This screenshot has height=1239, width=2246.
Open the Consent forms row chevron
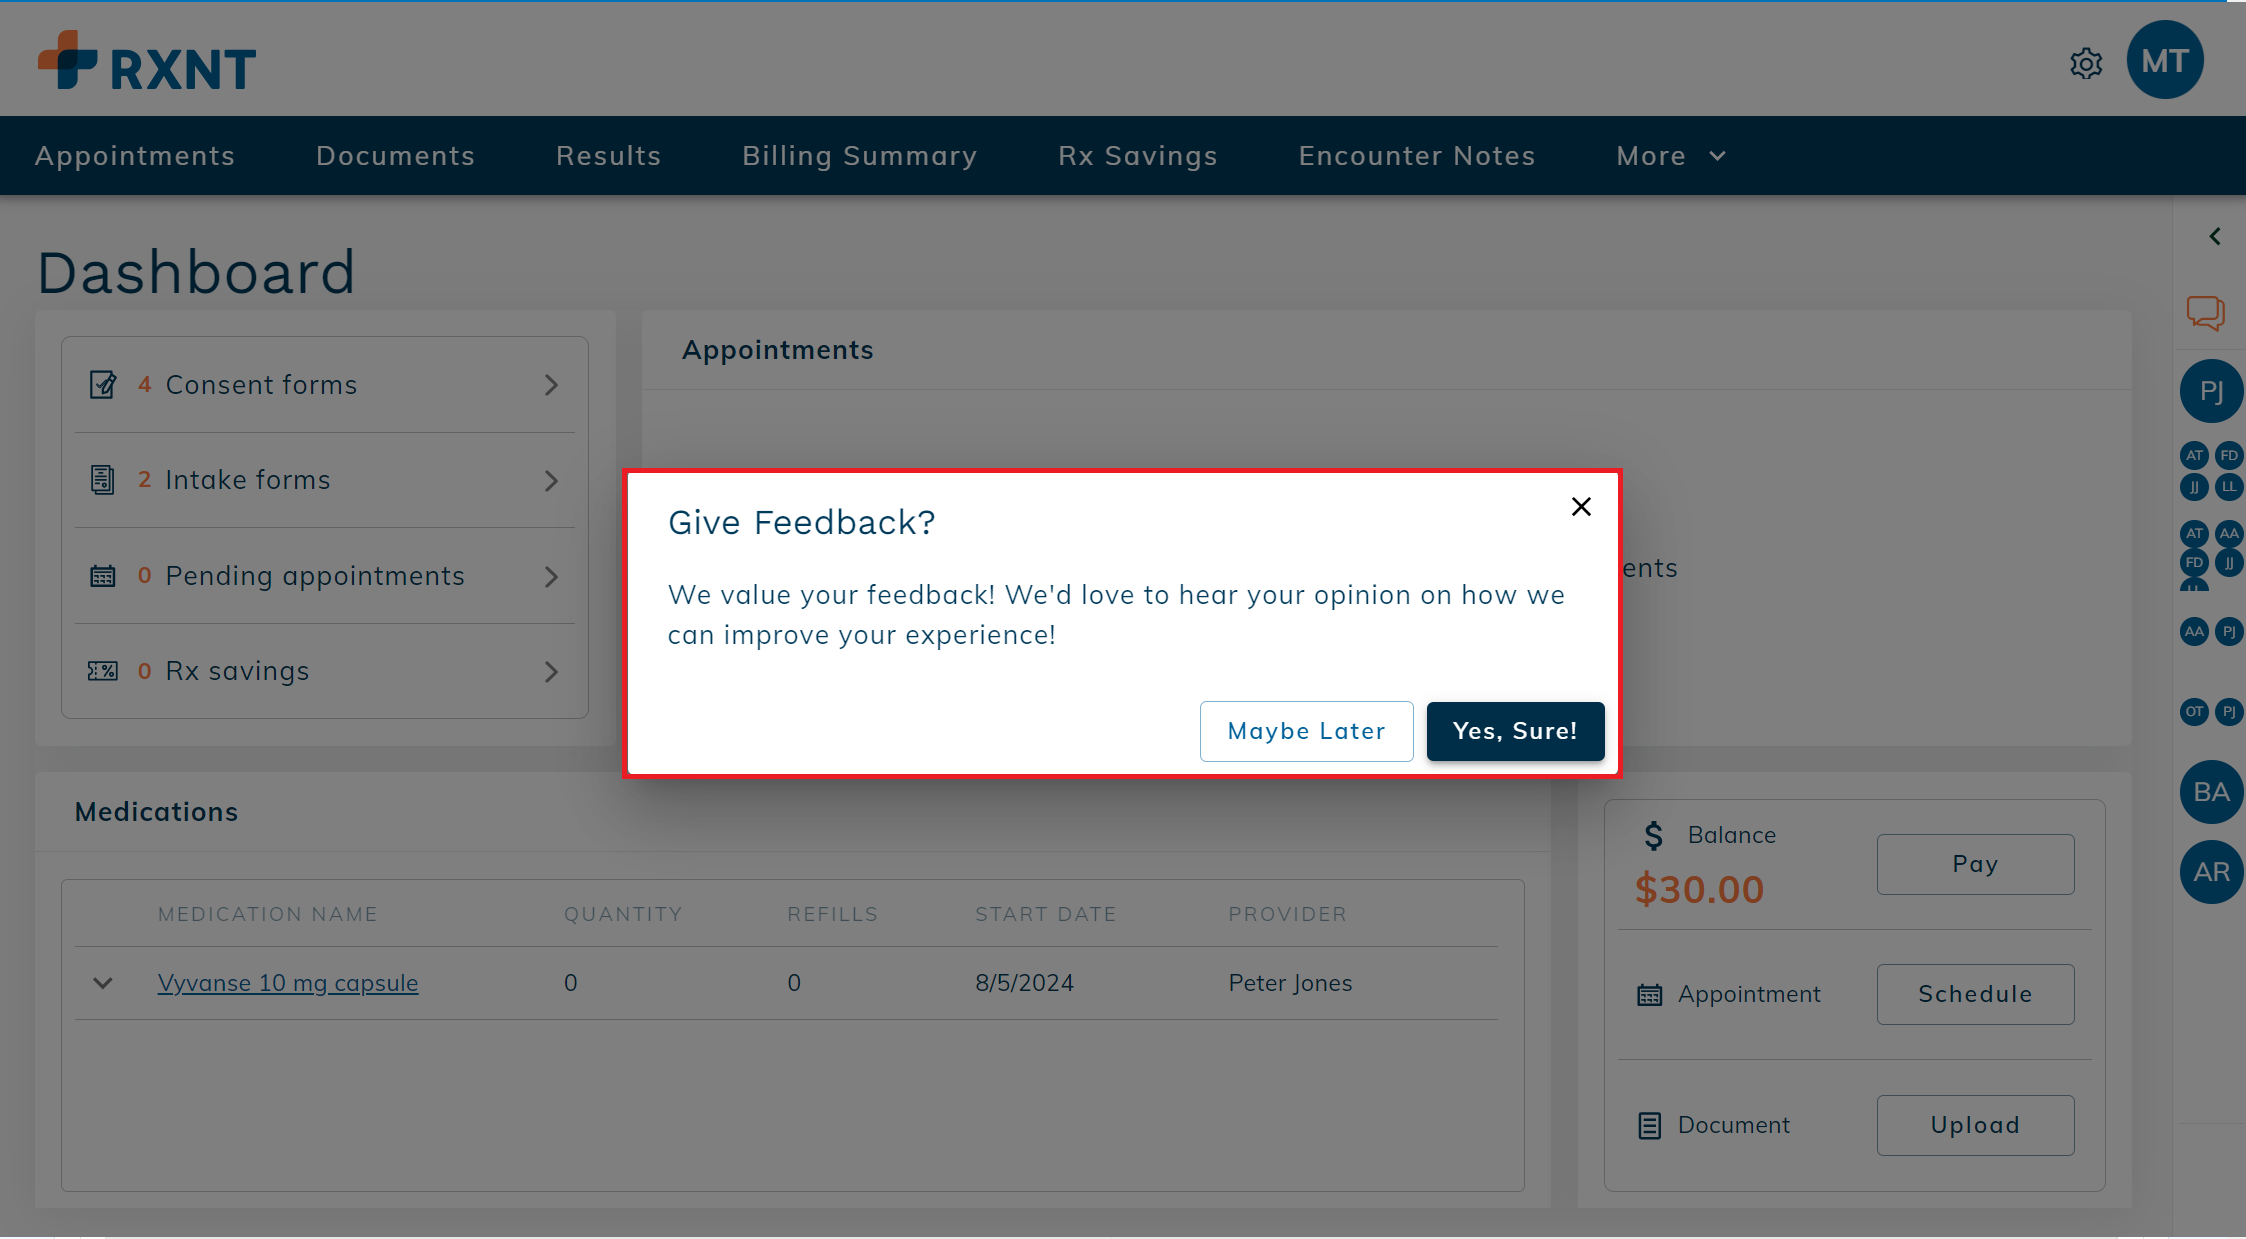[x=551, y=385]
